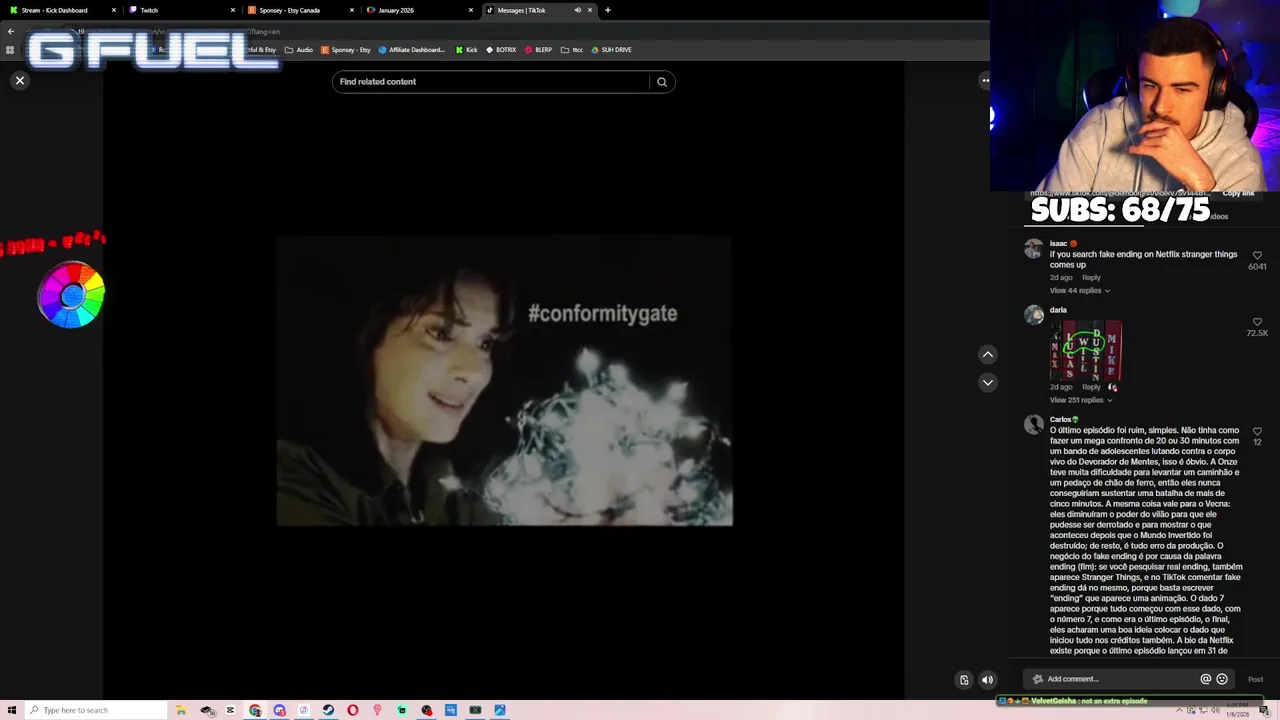Like isaac's comment

tap(1257, 255)
